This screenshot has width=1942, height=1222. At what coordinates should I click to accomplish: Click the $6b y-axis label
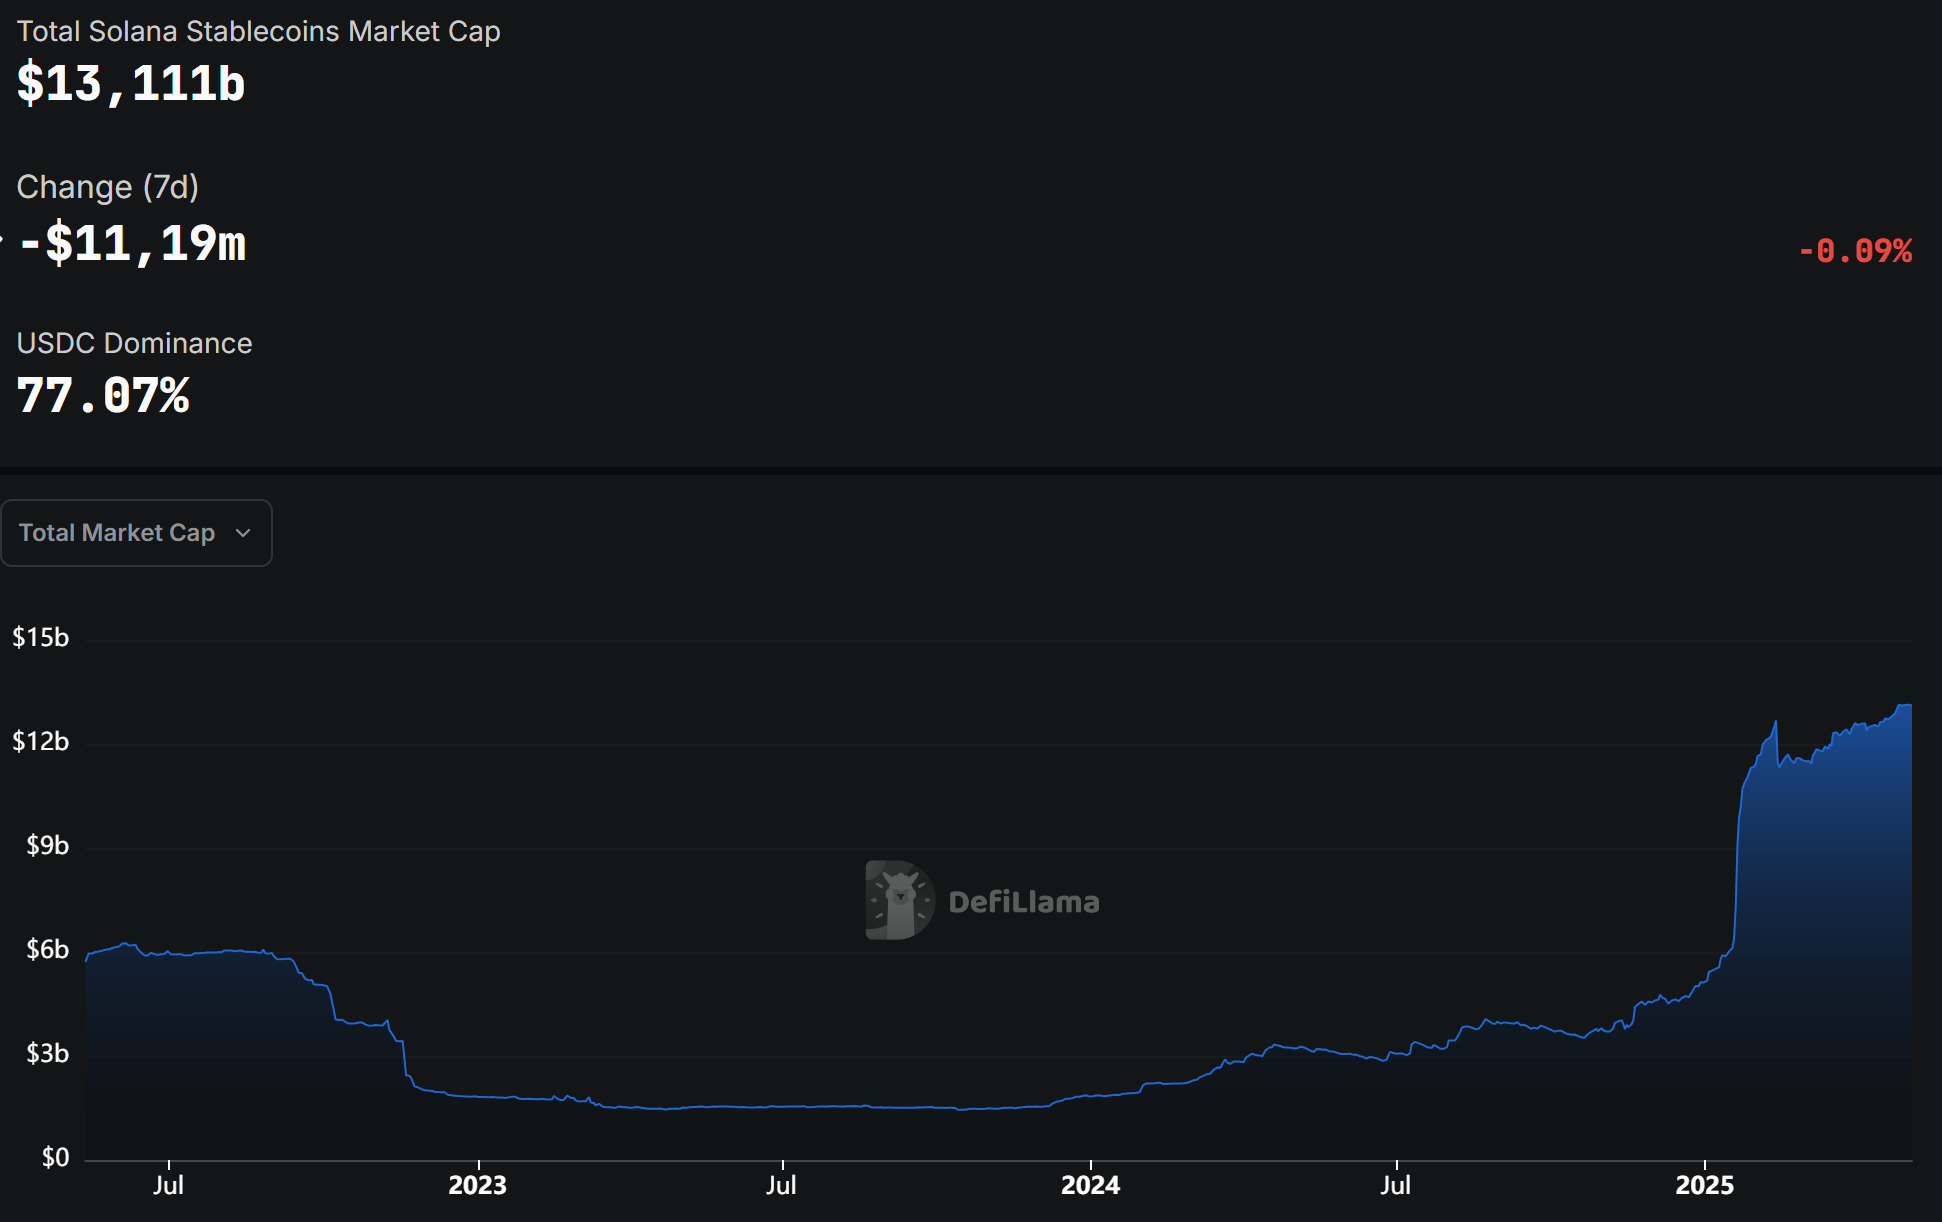click(48, 949)
